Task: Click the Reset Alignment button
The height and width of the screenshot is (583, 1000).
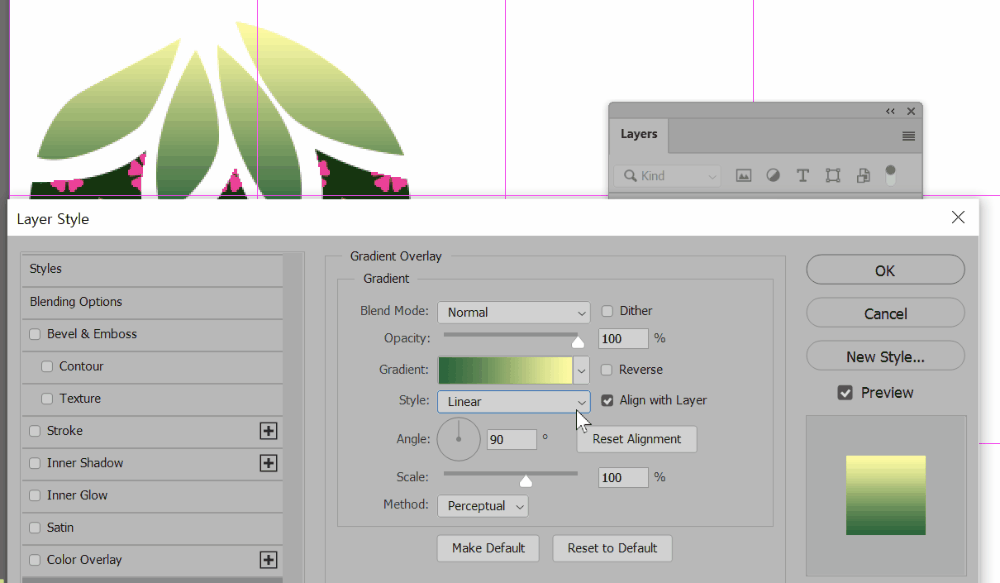Action: click(636, 439)
